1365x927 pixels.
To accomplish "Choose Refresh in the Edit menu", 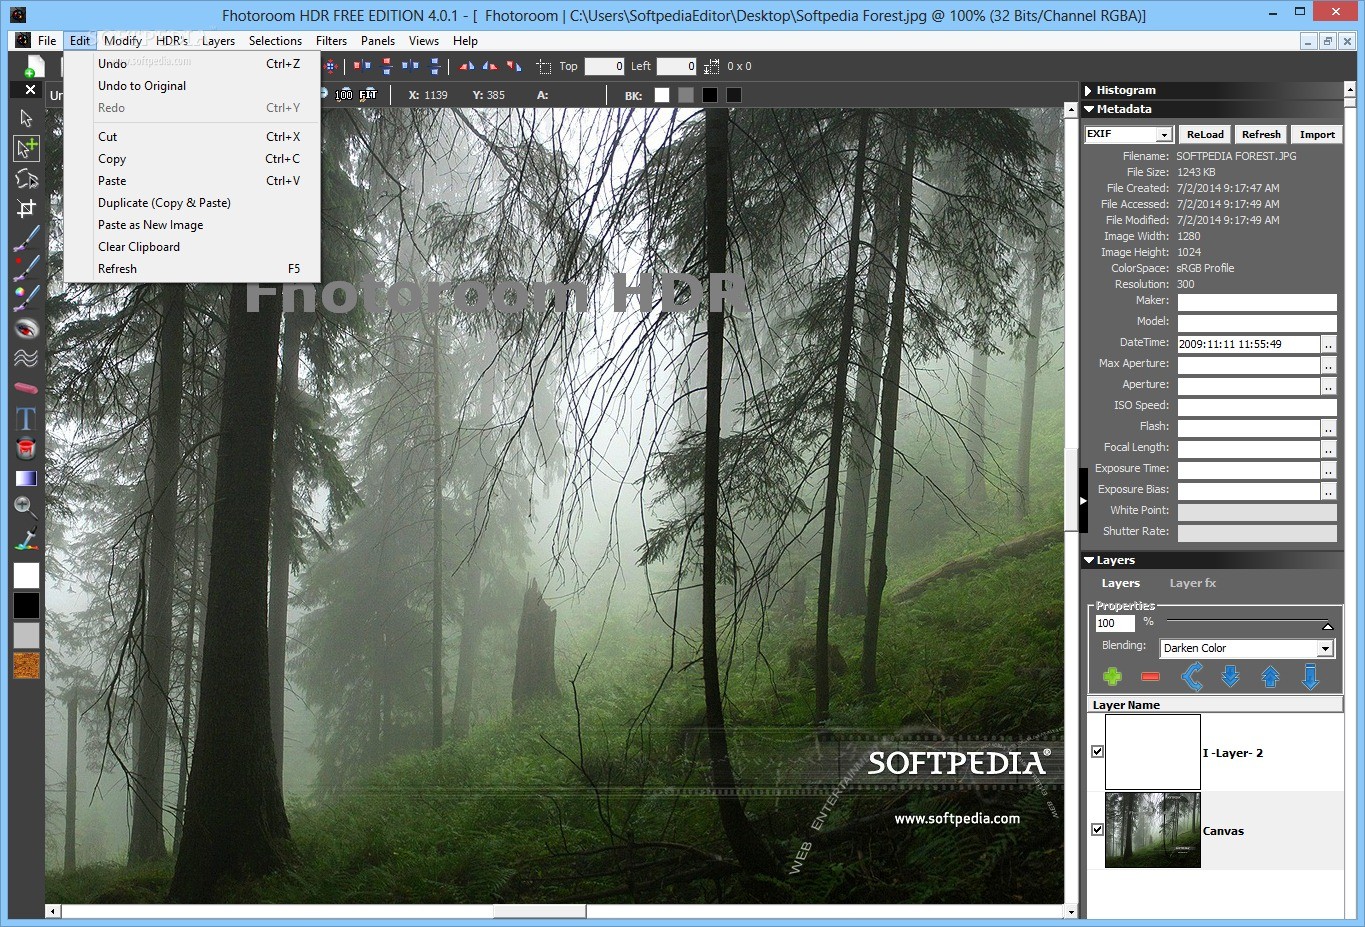I will click(192, 269).
